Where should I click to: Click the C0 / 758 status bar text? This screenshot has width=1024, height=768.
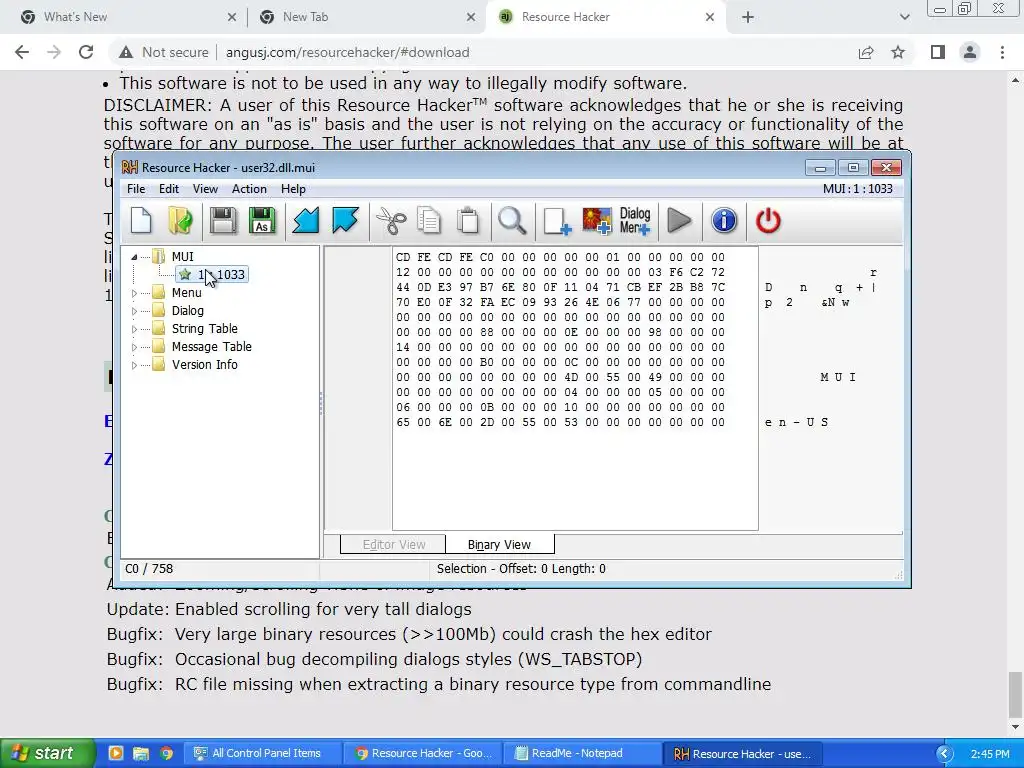click(149, 569)
